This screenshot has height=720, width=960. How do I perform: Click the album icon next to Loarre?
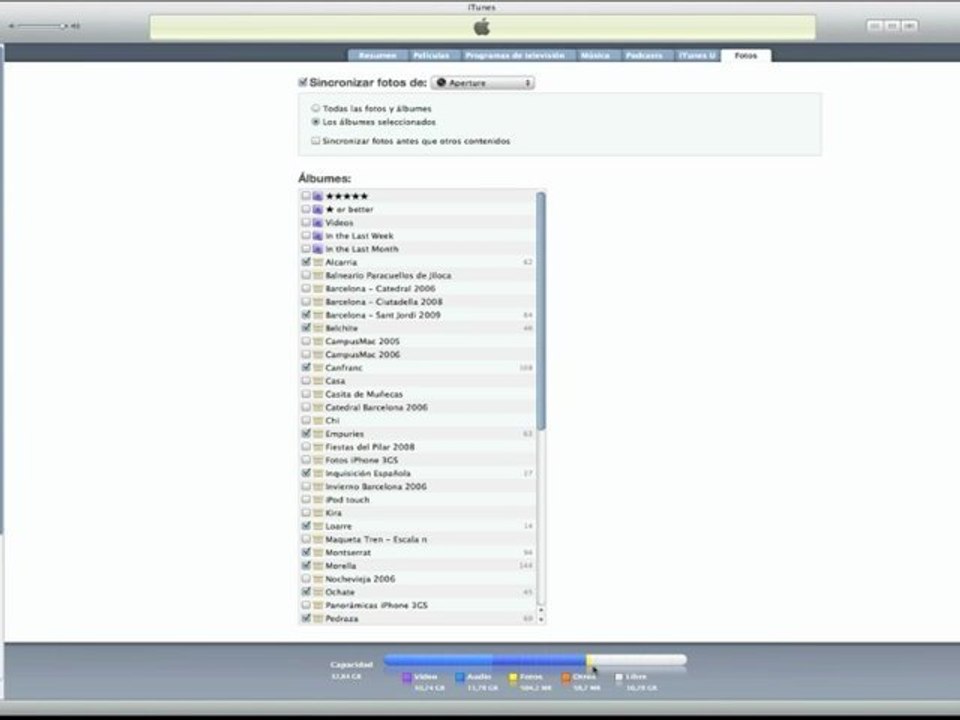click(x=318, y=526)
